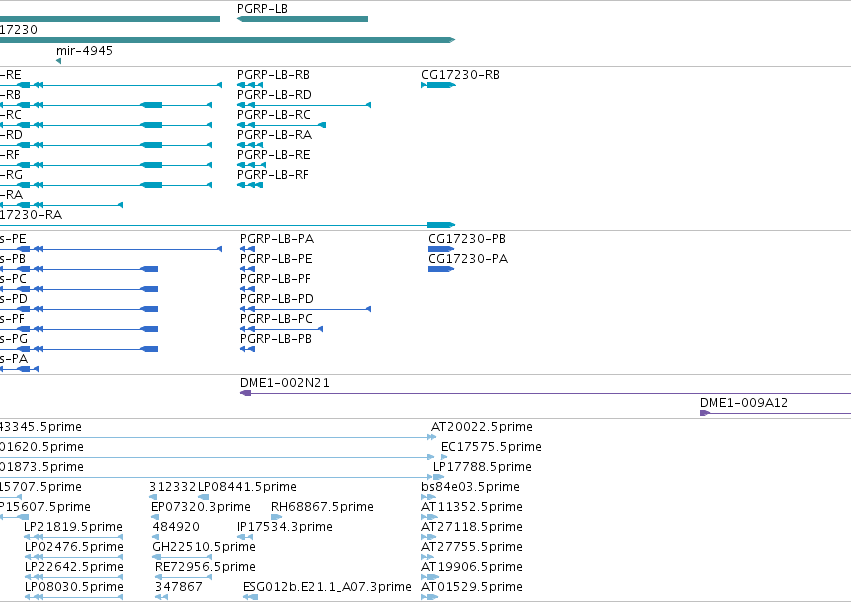Select transcript PGRP-LB-RE label
851x602 pixels.
tap(274, 155)
